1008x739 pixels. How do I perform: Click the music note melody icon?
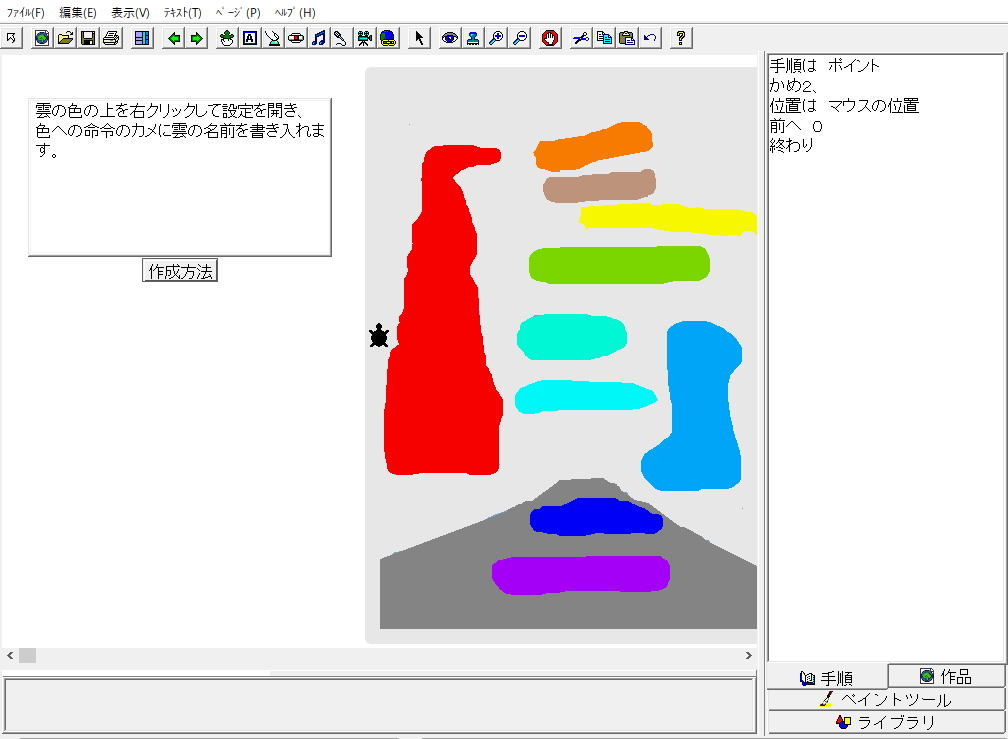click(319, 38)
